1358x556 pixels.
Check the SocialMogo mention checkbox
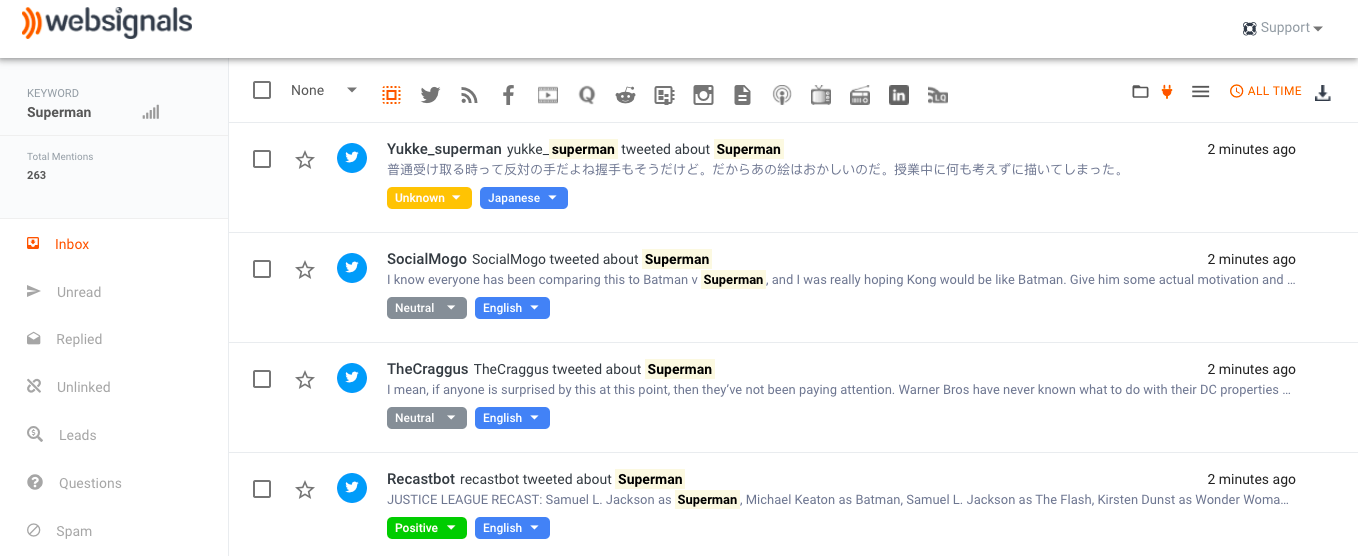point(262,269)
